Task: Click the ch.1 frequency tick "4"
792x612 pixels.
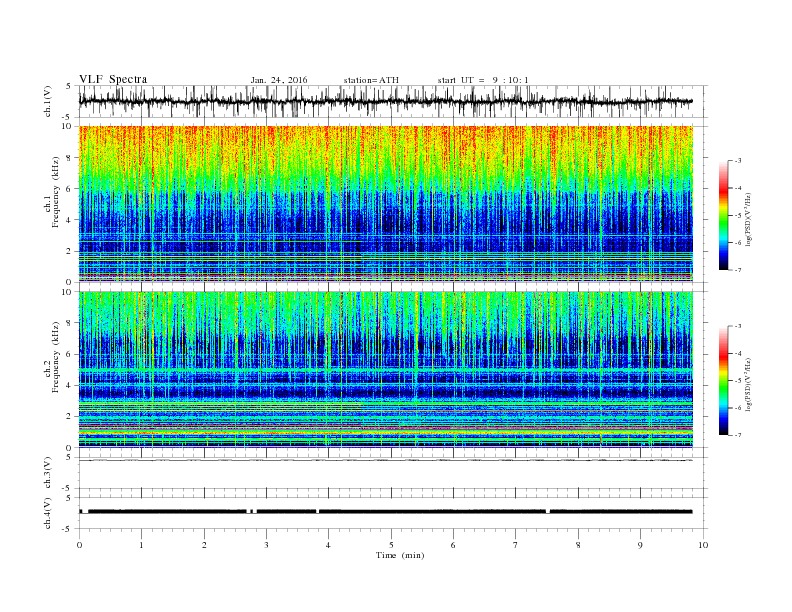Action: pyautogui.click(x=70, y=220)
